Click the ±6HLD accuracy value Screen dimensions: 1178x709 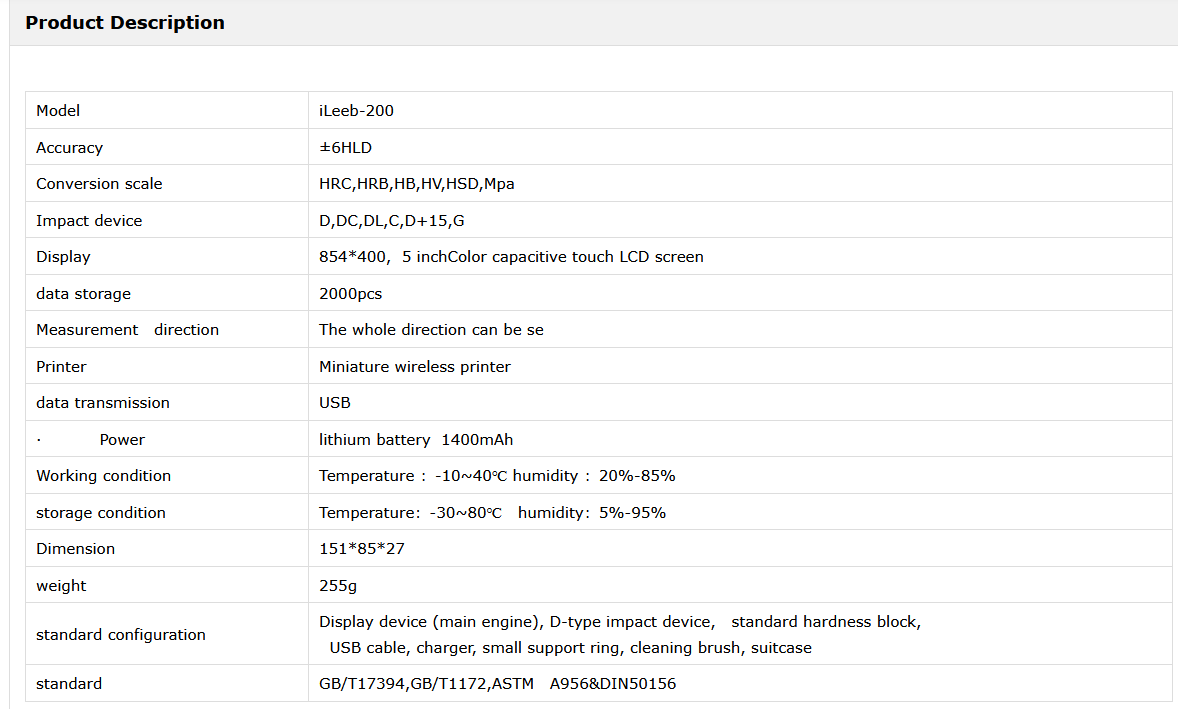(x=345, y=148)
